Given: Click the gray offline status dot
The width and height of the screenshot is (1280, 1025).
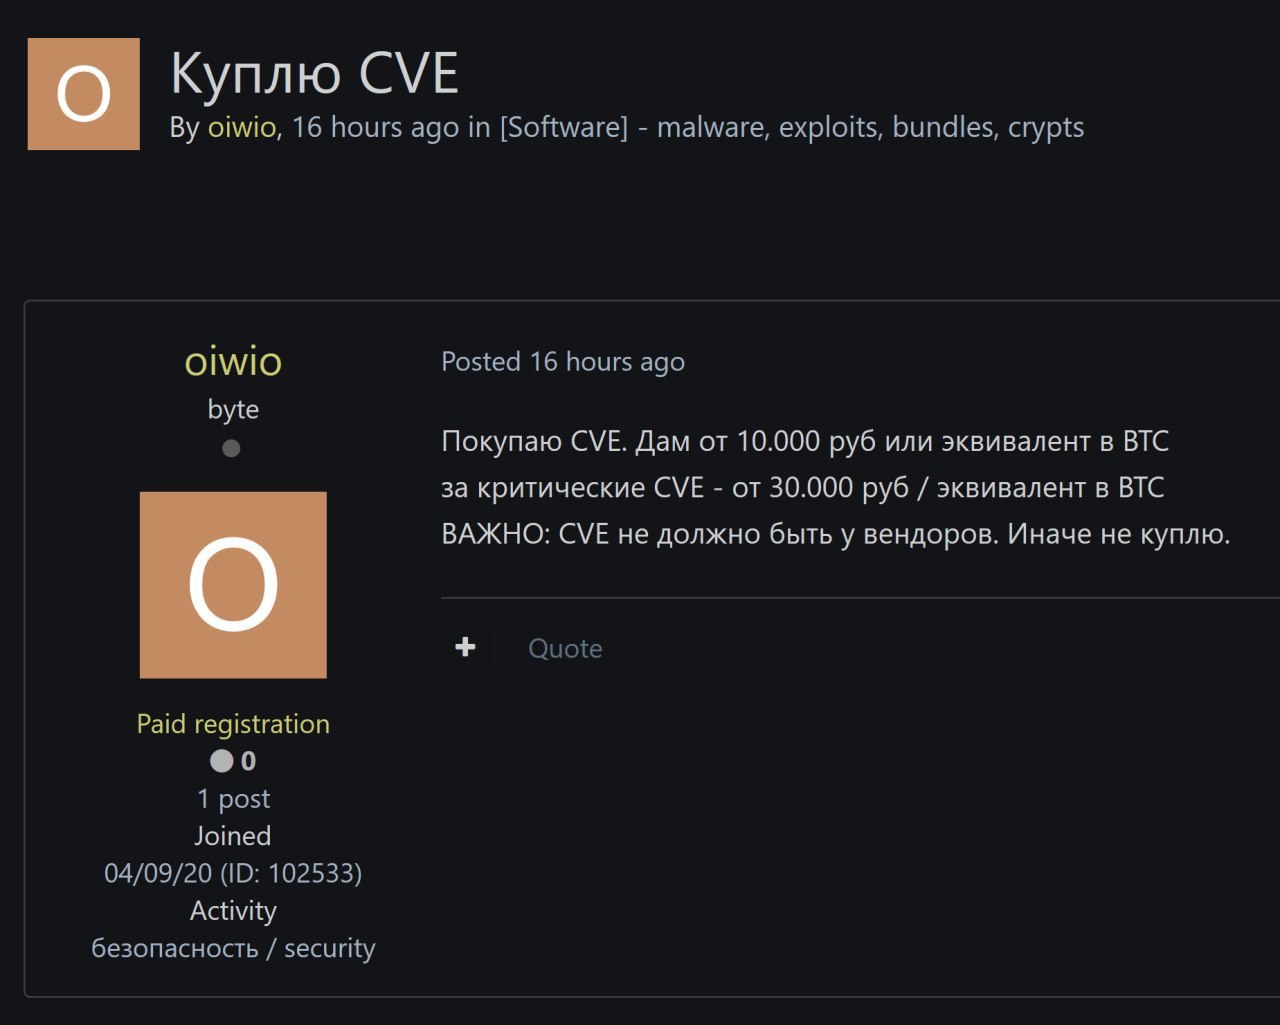Looking at the screenshot, I should 231,448.
